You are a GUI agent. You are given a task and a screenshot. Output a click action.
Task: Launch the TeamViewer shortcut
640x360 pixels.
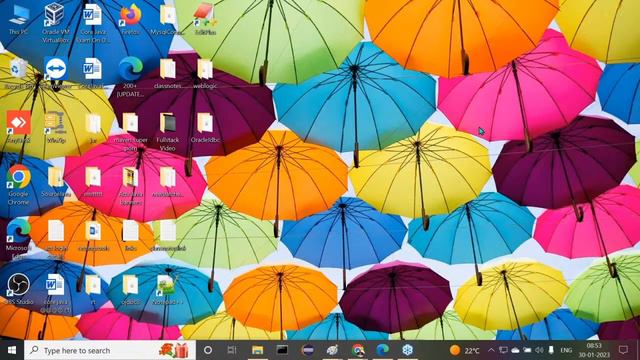56,73
